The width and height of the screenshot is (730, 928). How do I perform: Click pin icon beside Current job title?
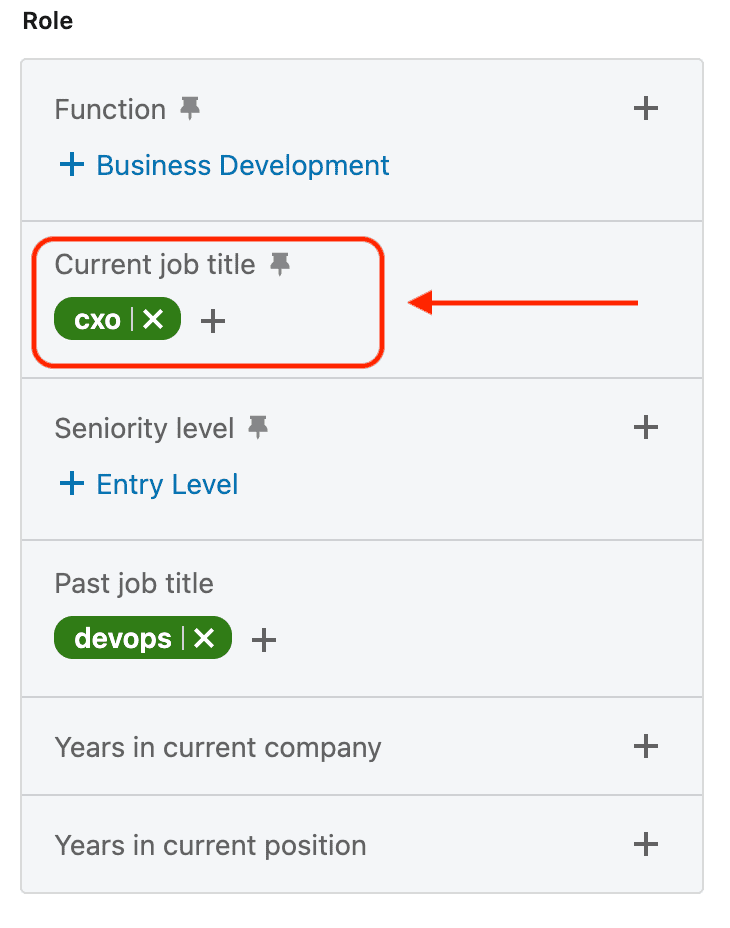coord(280,264)
